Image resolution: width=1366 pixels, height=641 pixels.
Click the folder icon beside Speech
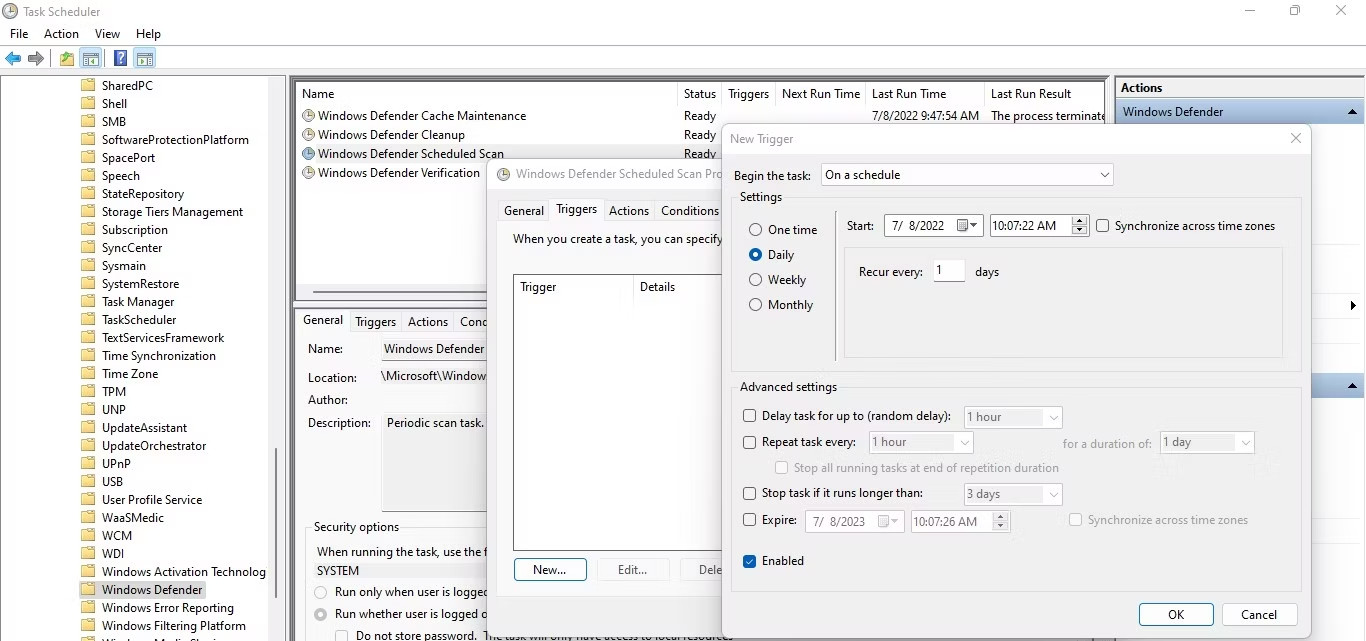point(88,176)
